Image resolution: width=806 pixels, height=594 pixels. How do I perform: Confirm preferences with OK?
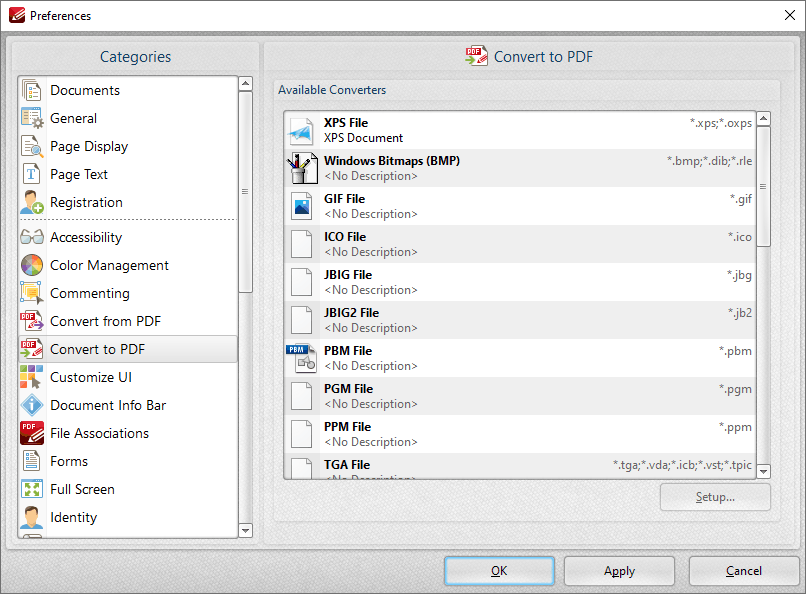tap(499, 571)
